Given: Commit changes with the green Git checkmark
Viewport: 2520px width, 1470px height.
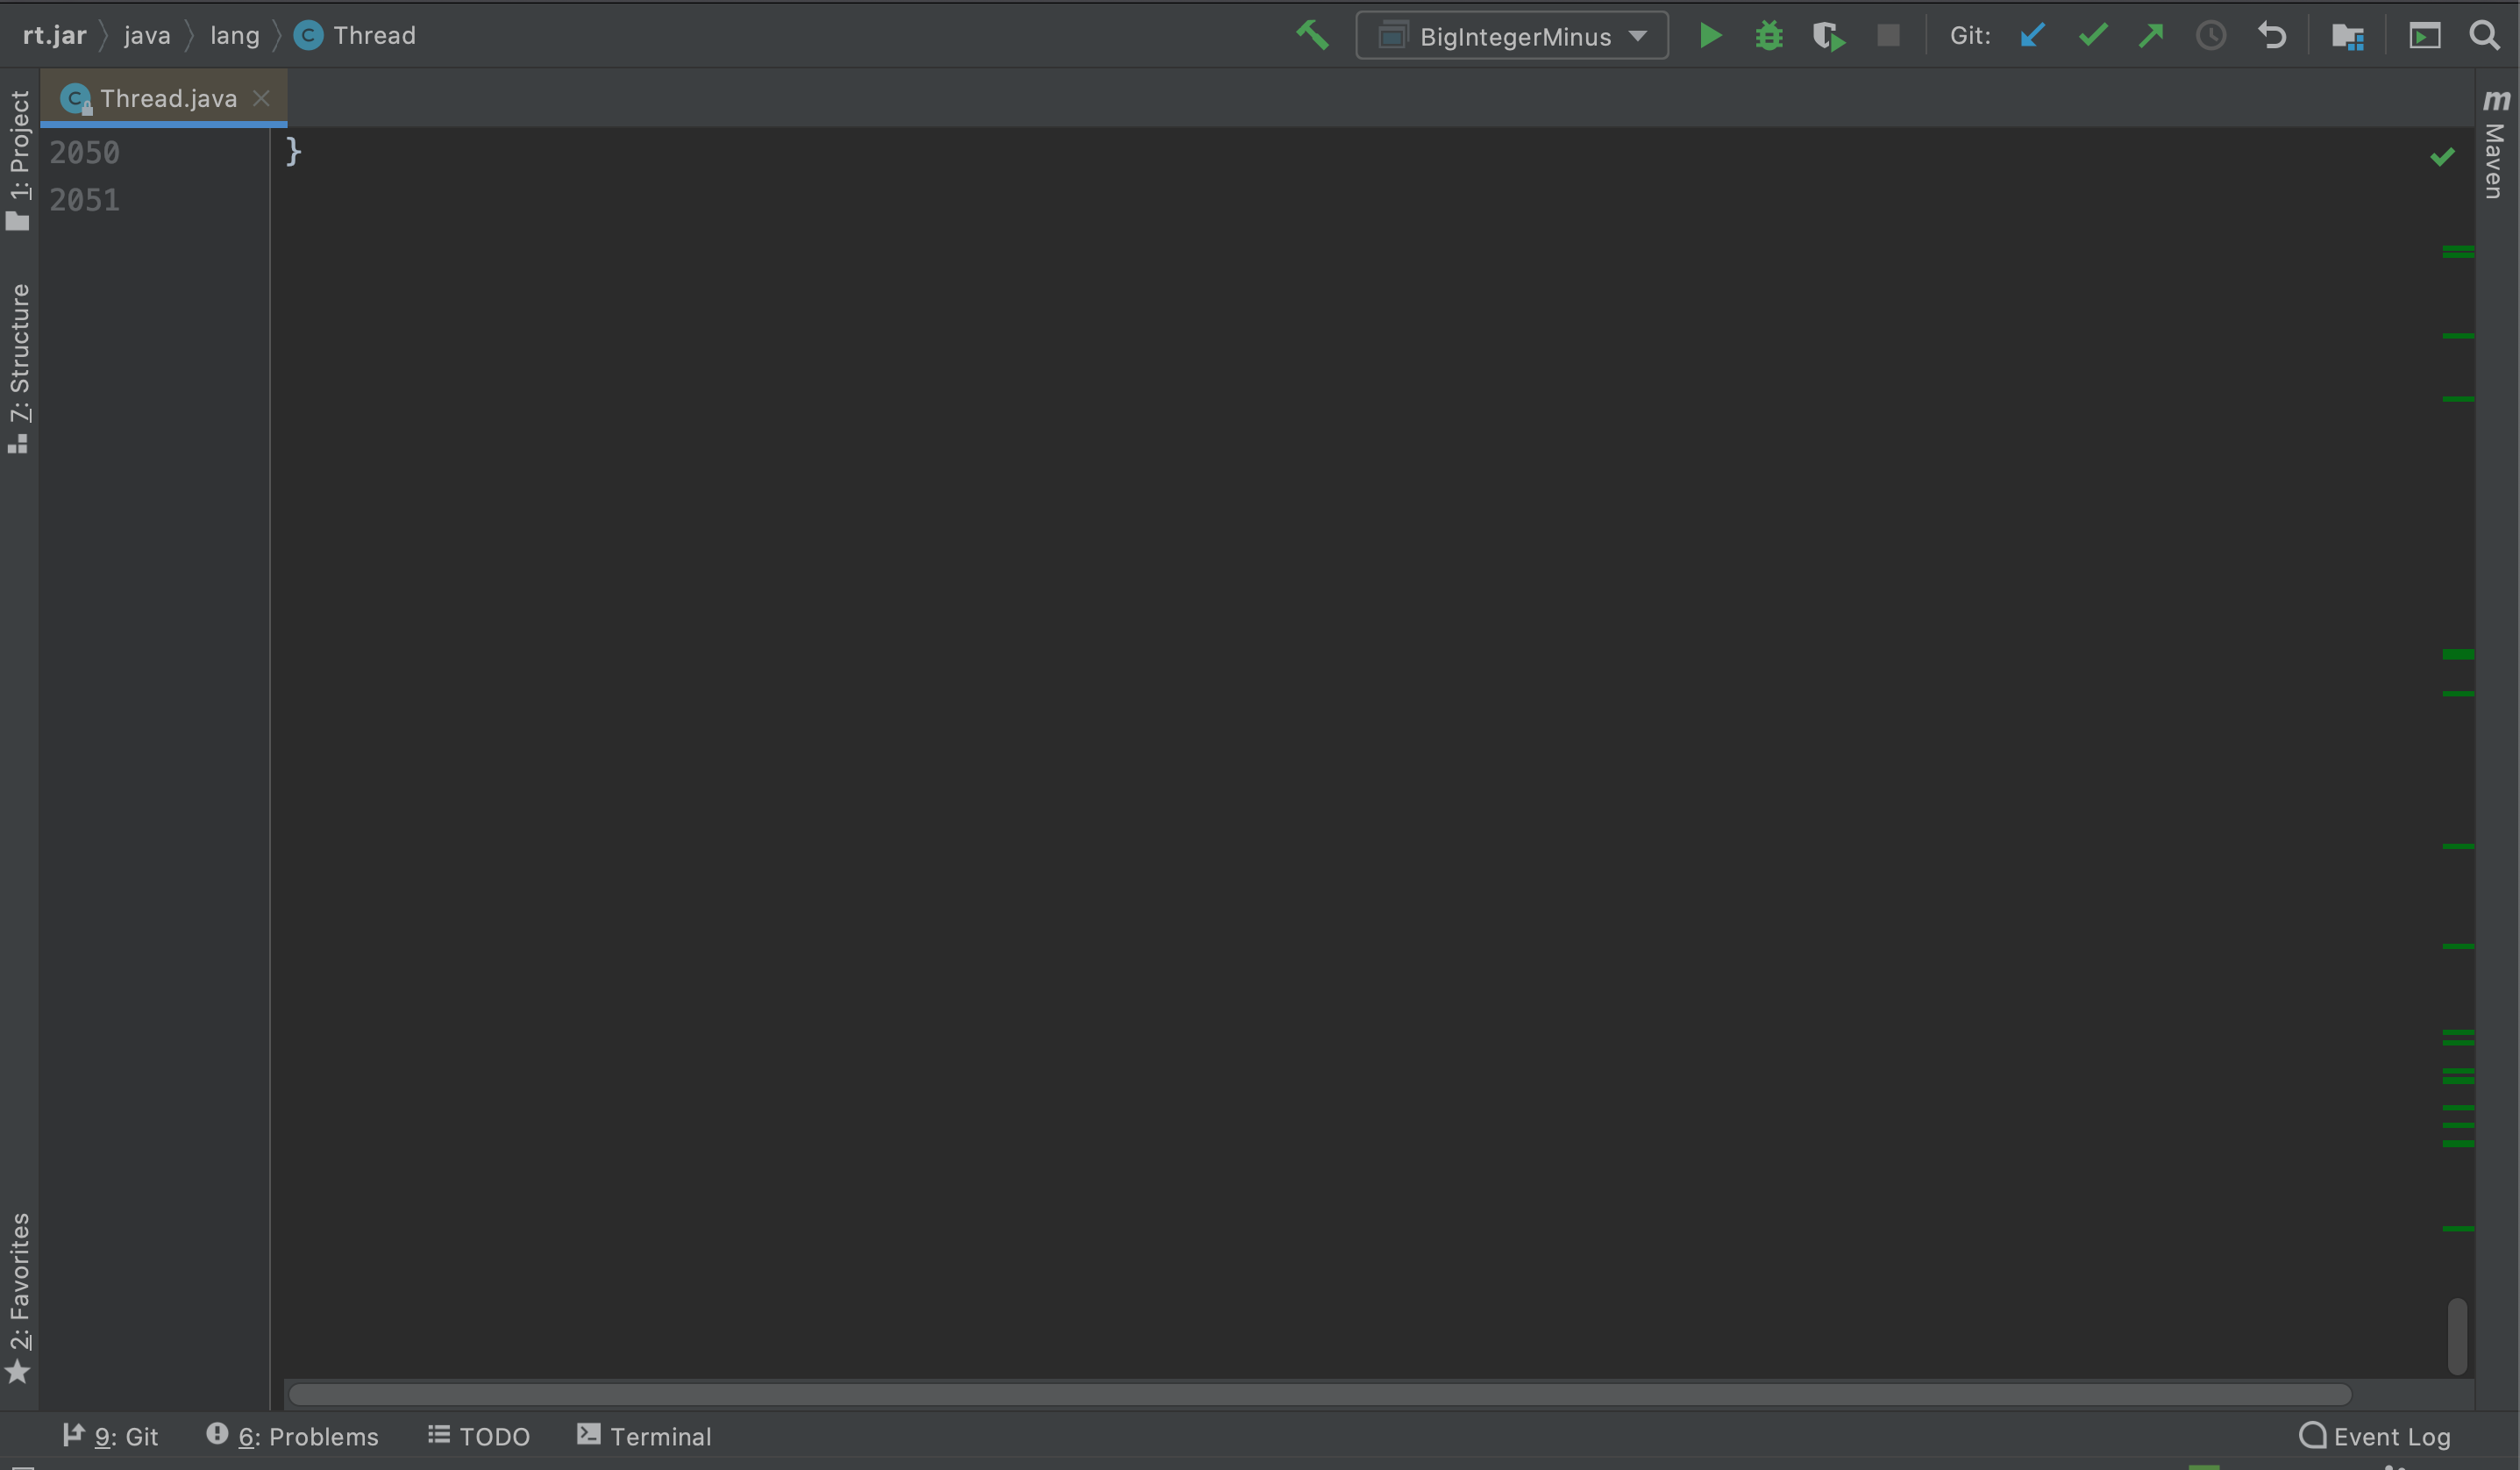Looking at the screenshot, I should 2092,36.
